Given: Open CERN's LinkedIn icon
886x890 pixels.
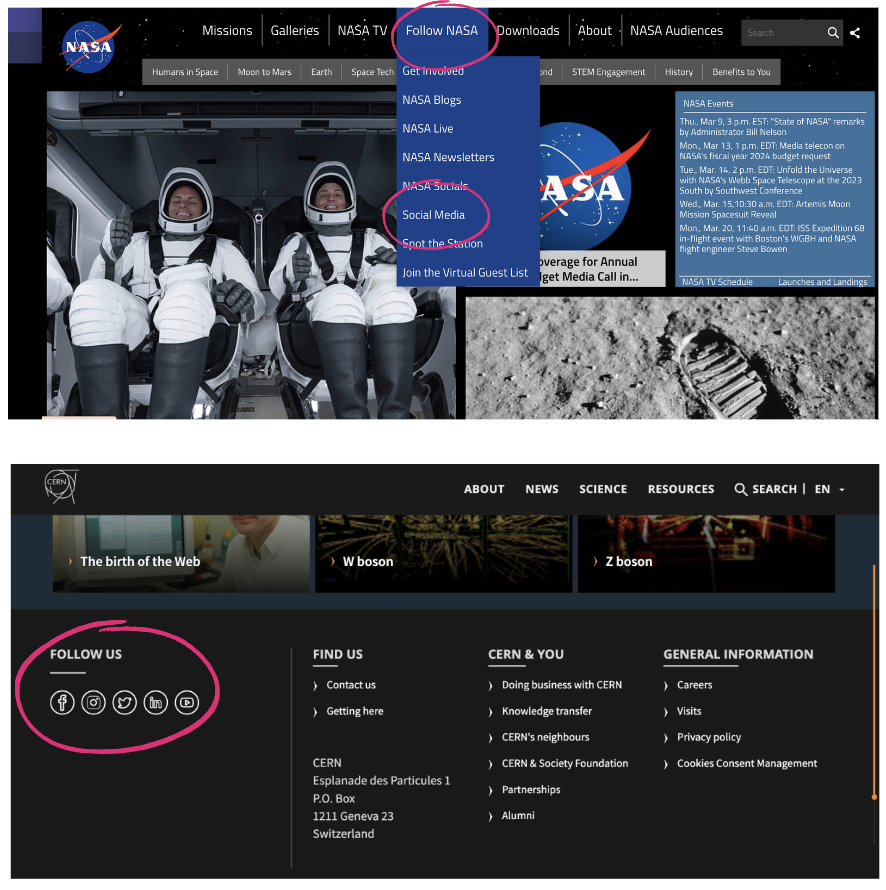Looking at the screenshot, I should coord(156,702).
